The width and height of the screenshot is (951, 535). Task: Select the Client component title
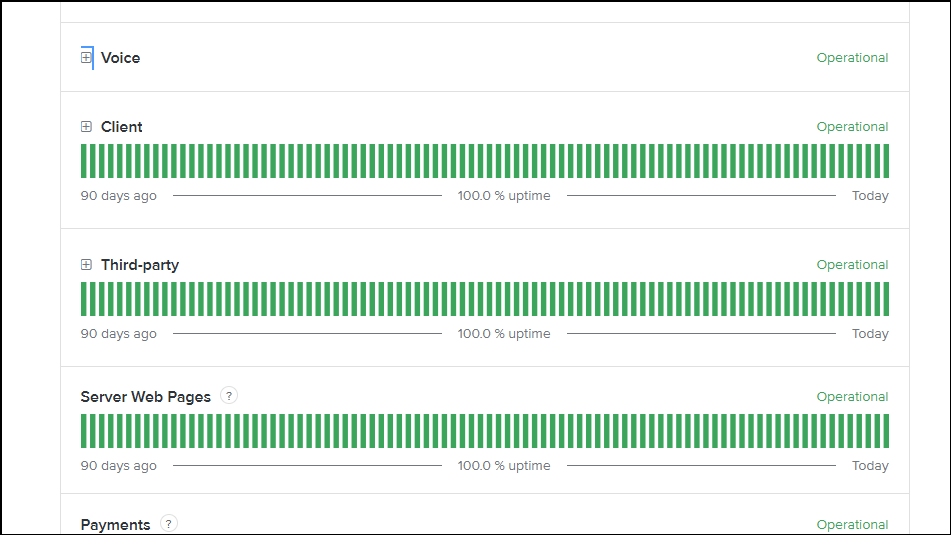(121, 127)
